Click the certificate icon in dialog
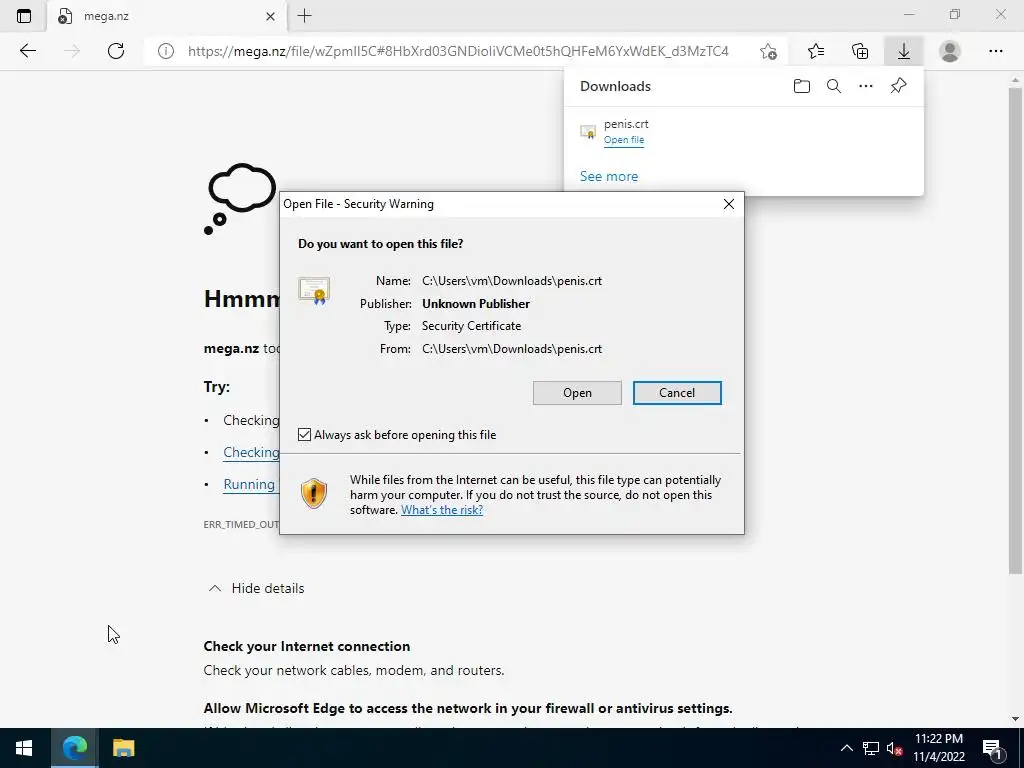Viewport: 1024px width, 768px height. click(314, 291)
